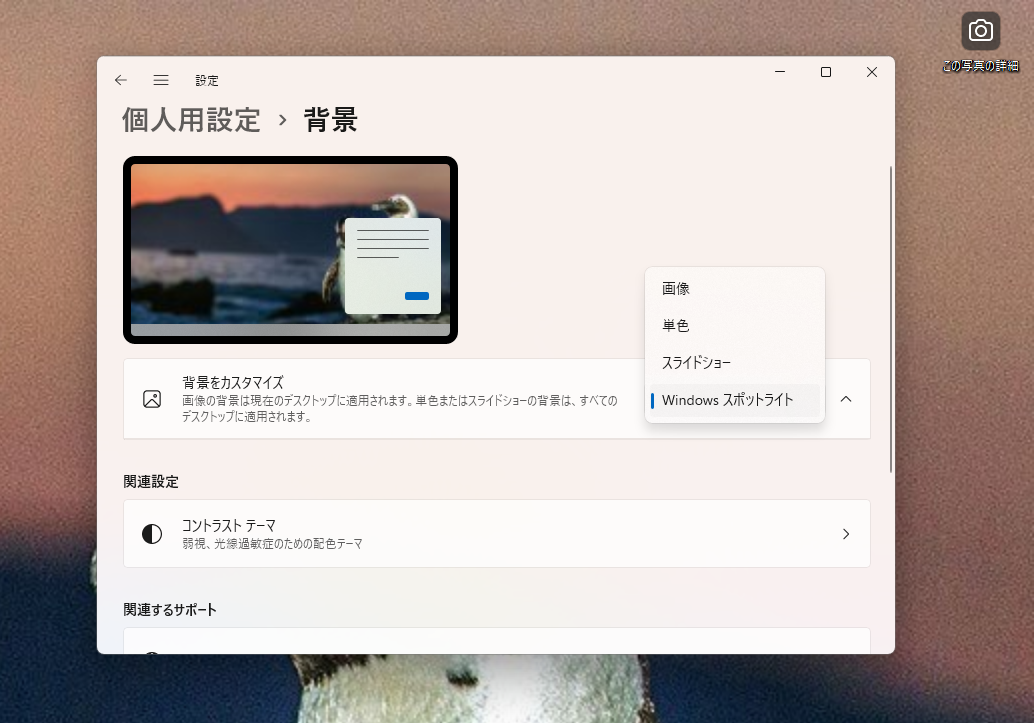The image size is (1034, 723).
Task: Click the contrast theme half-circle icon
Action: pos(153,533)
